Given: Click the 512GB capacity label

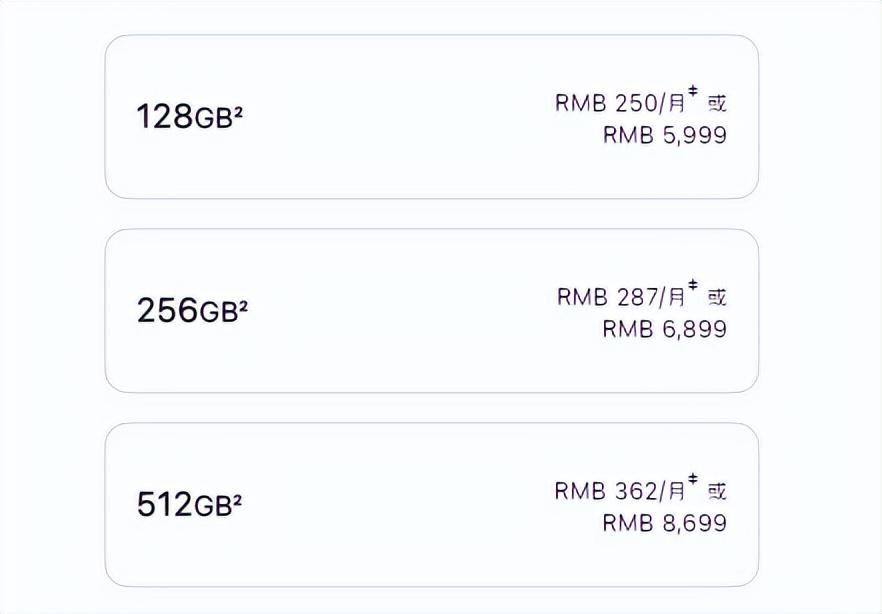Looking at the screenshot, I should tap(186, 504).
